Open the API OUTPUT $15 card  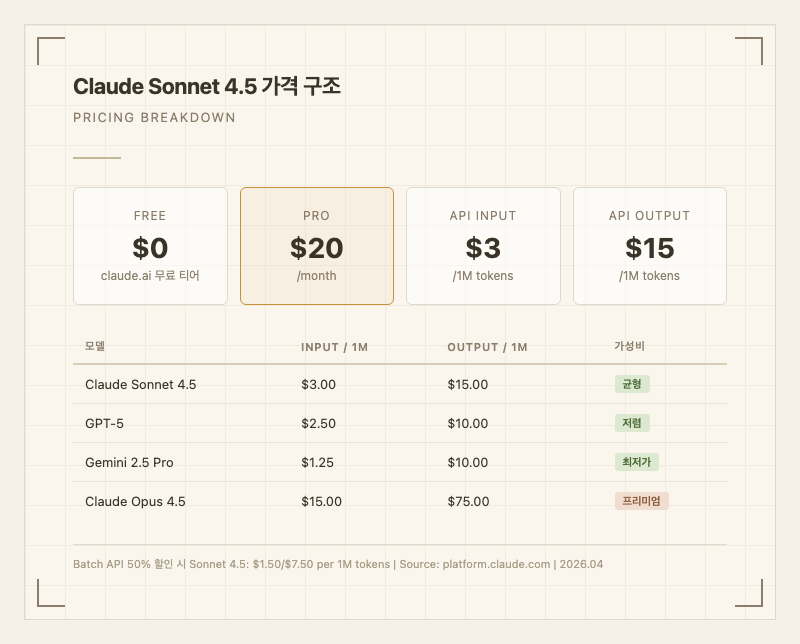click(649, 246)
